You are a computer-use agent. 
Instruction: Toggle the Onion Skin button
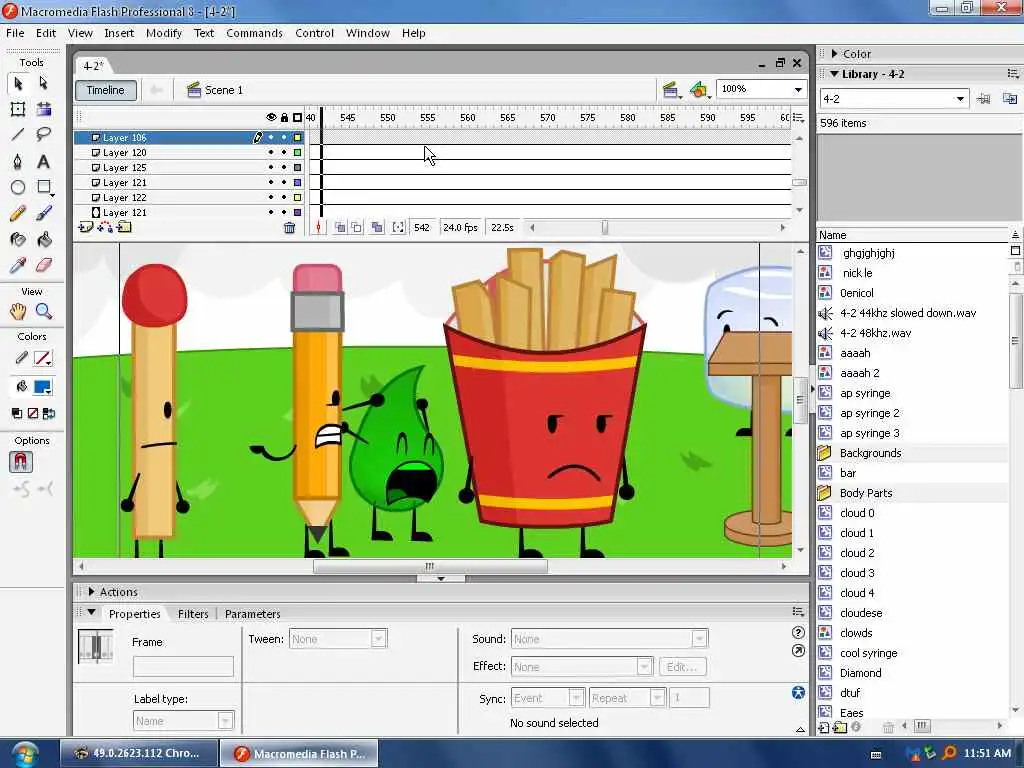click(x=340, y=227)
